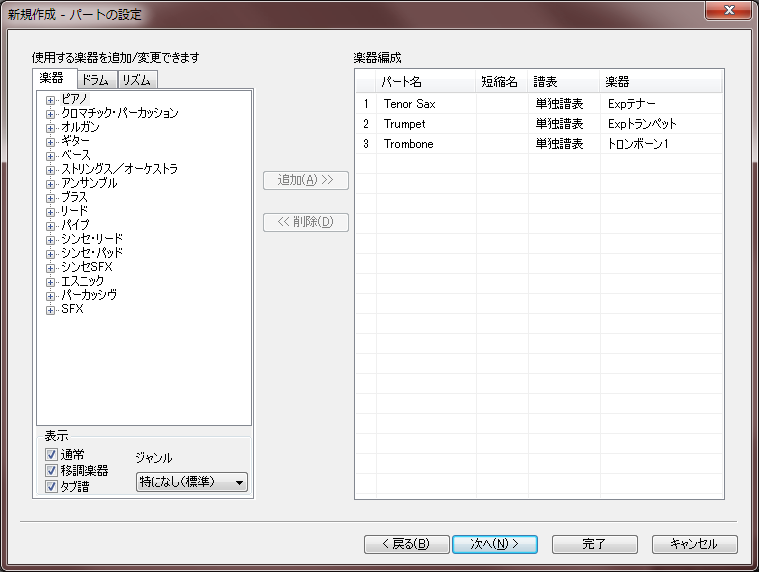
Task: Toggle the タブ譜 checkbox
Action: [x=51, y=486]
